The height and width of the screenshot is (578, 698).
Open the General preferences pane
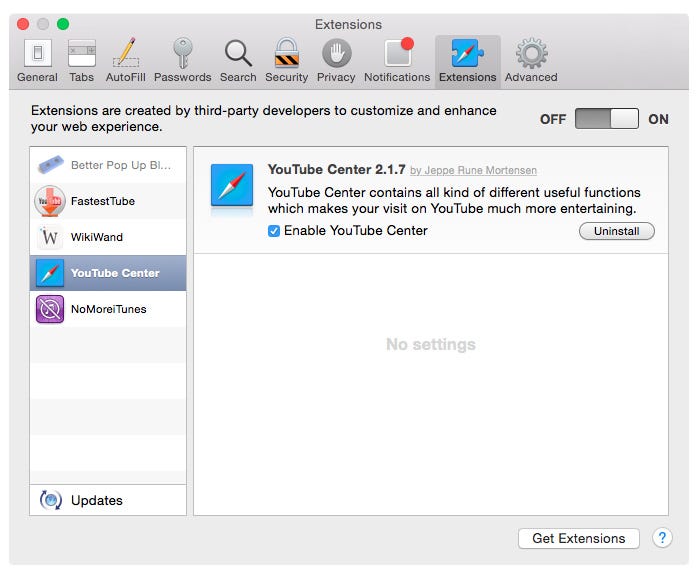(37, 61)
